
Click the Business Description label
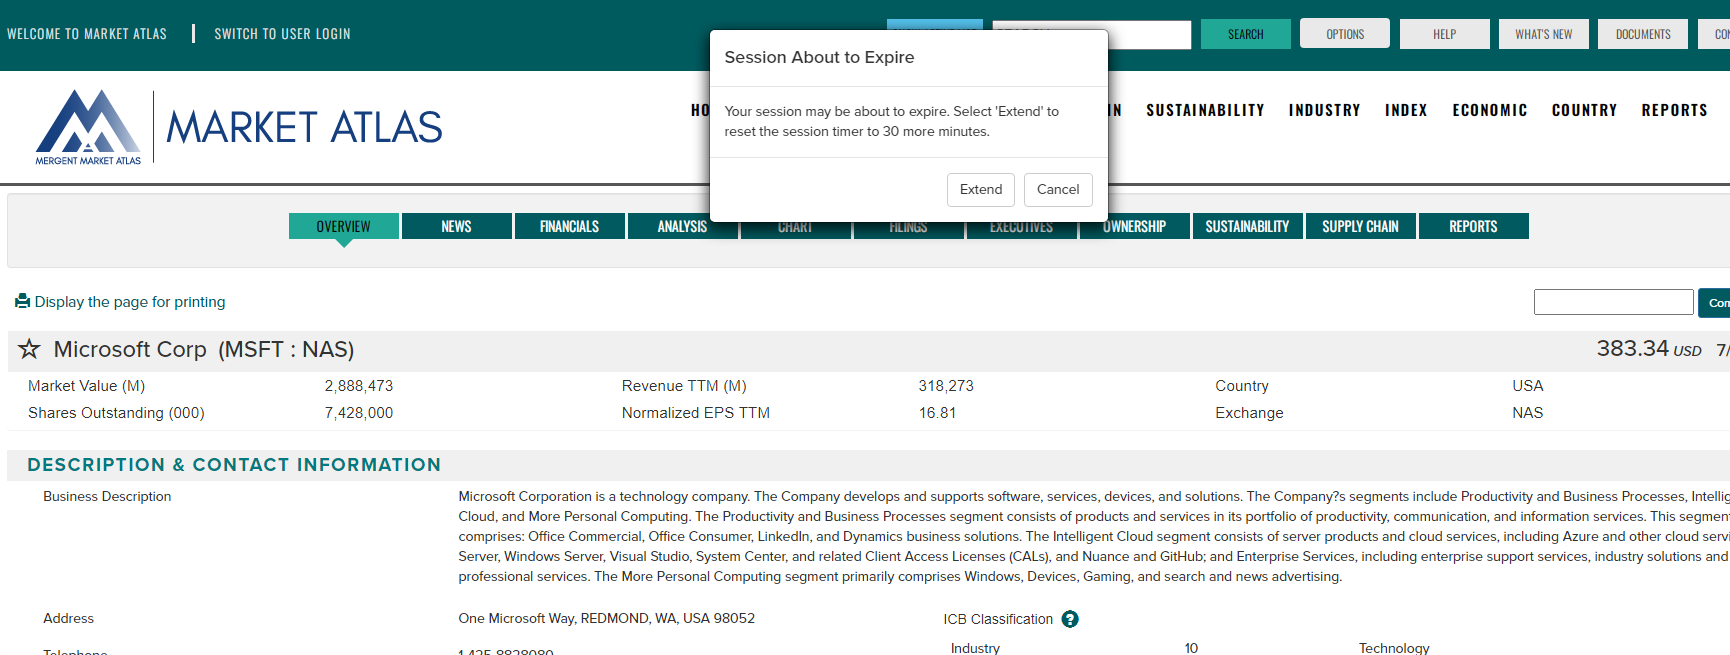pyautogui.click(x=107, y=496)
